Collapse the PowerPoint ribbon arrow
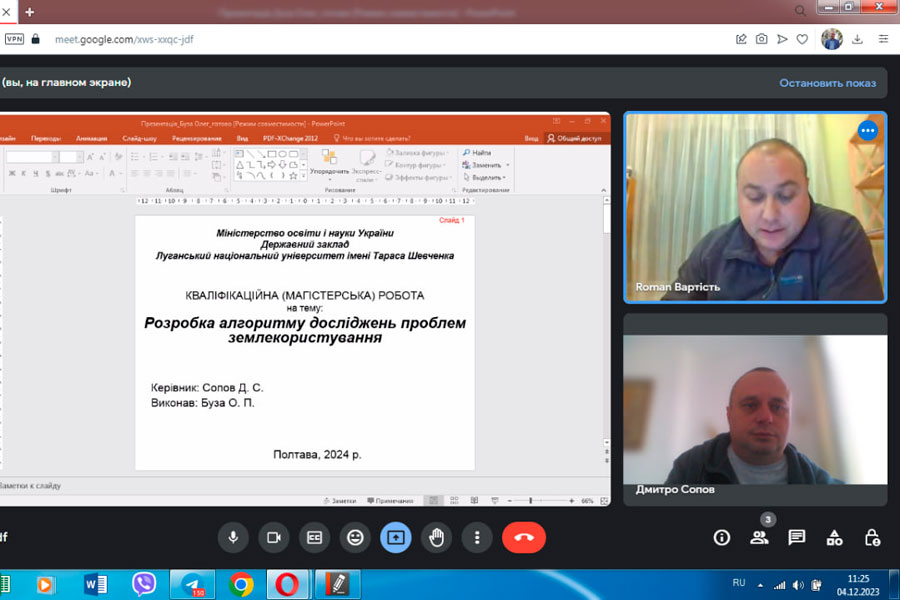Viewport: 900px width, 600px height. click(x=603, y=190)
